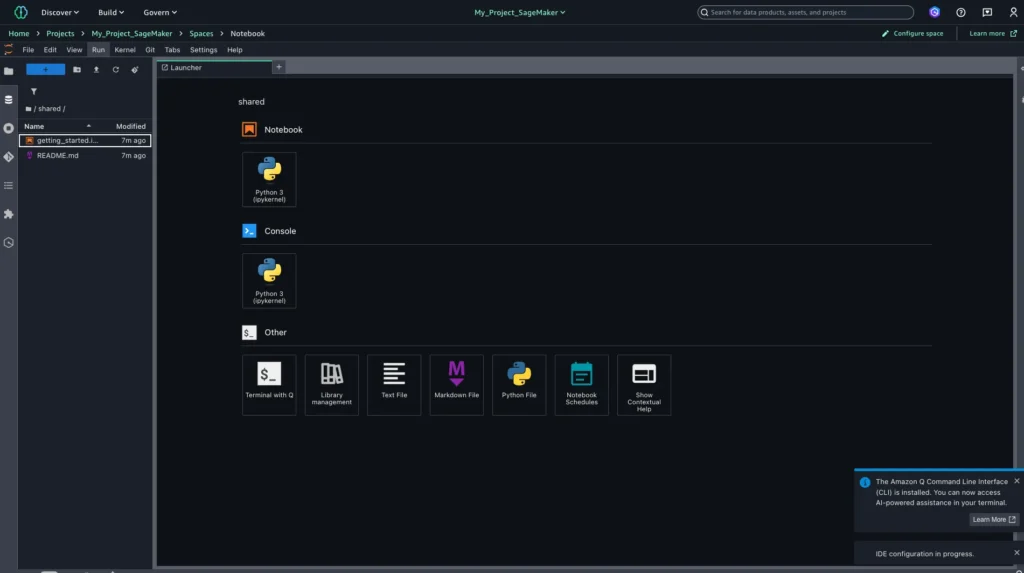The height and width of the screenshot is (573, 1024).
Task: Open Notebook Schedules launcher tile
Action: tap(581, 384)
